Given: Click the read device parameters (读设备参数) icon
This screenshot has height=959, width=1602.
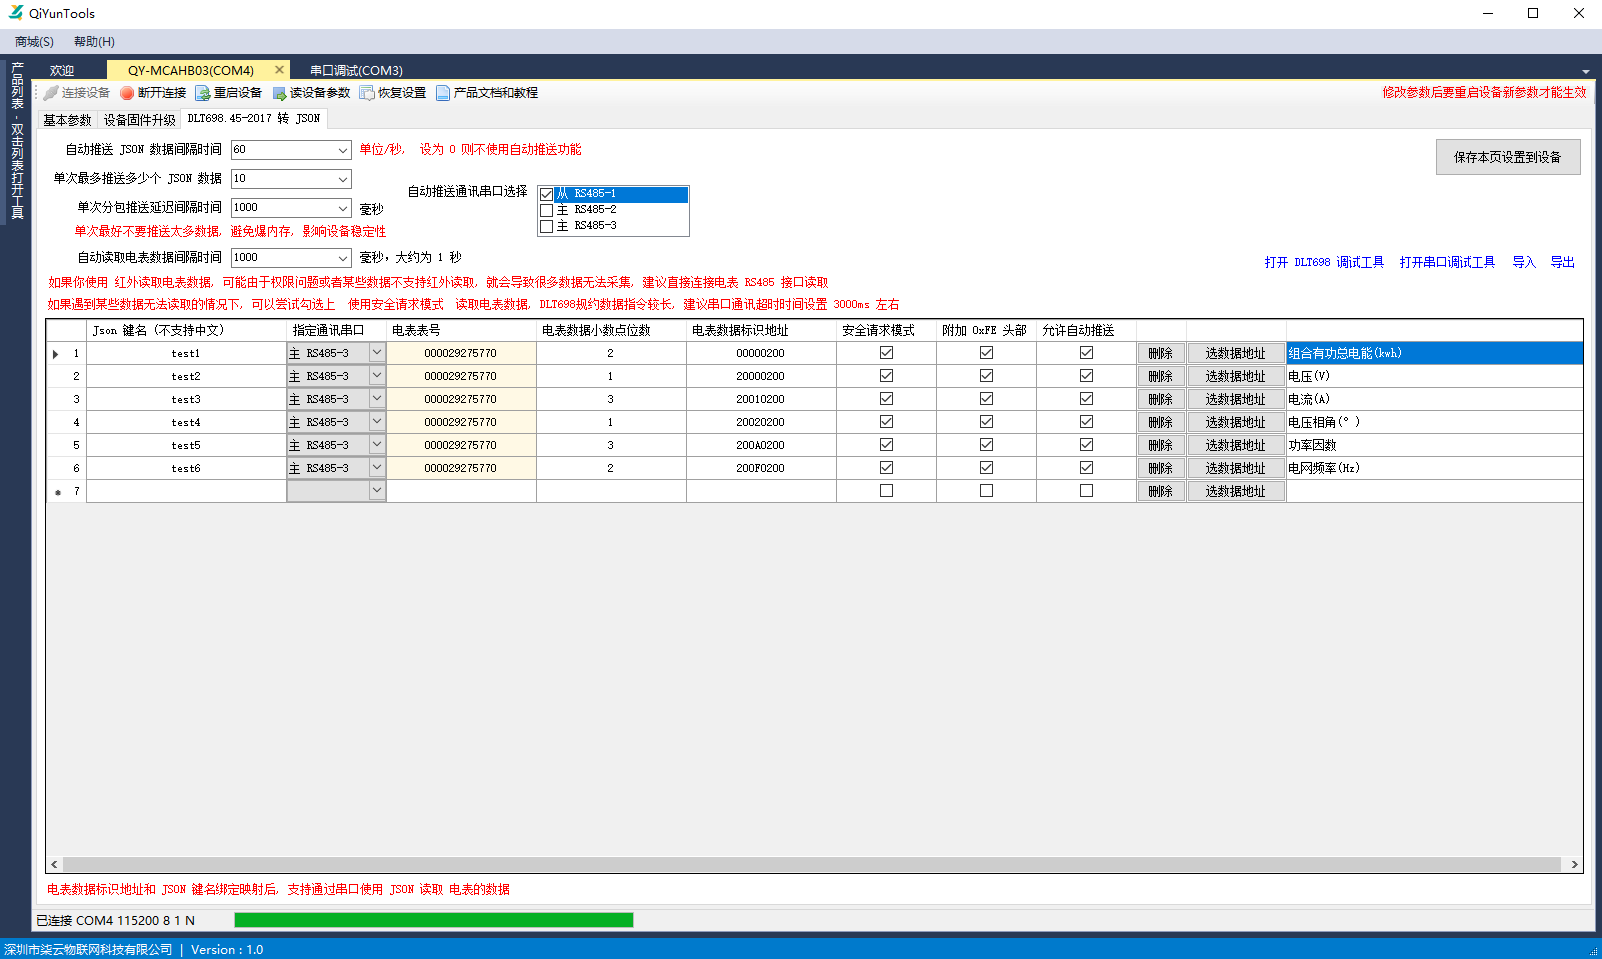Looking at the screenshot, I should [279, 93].
